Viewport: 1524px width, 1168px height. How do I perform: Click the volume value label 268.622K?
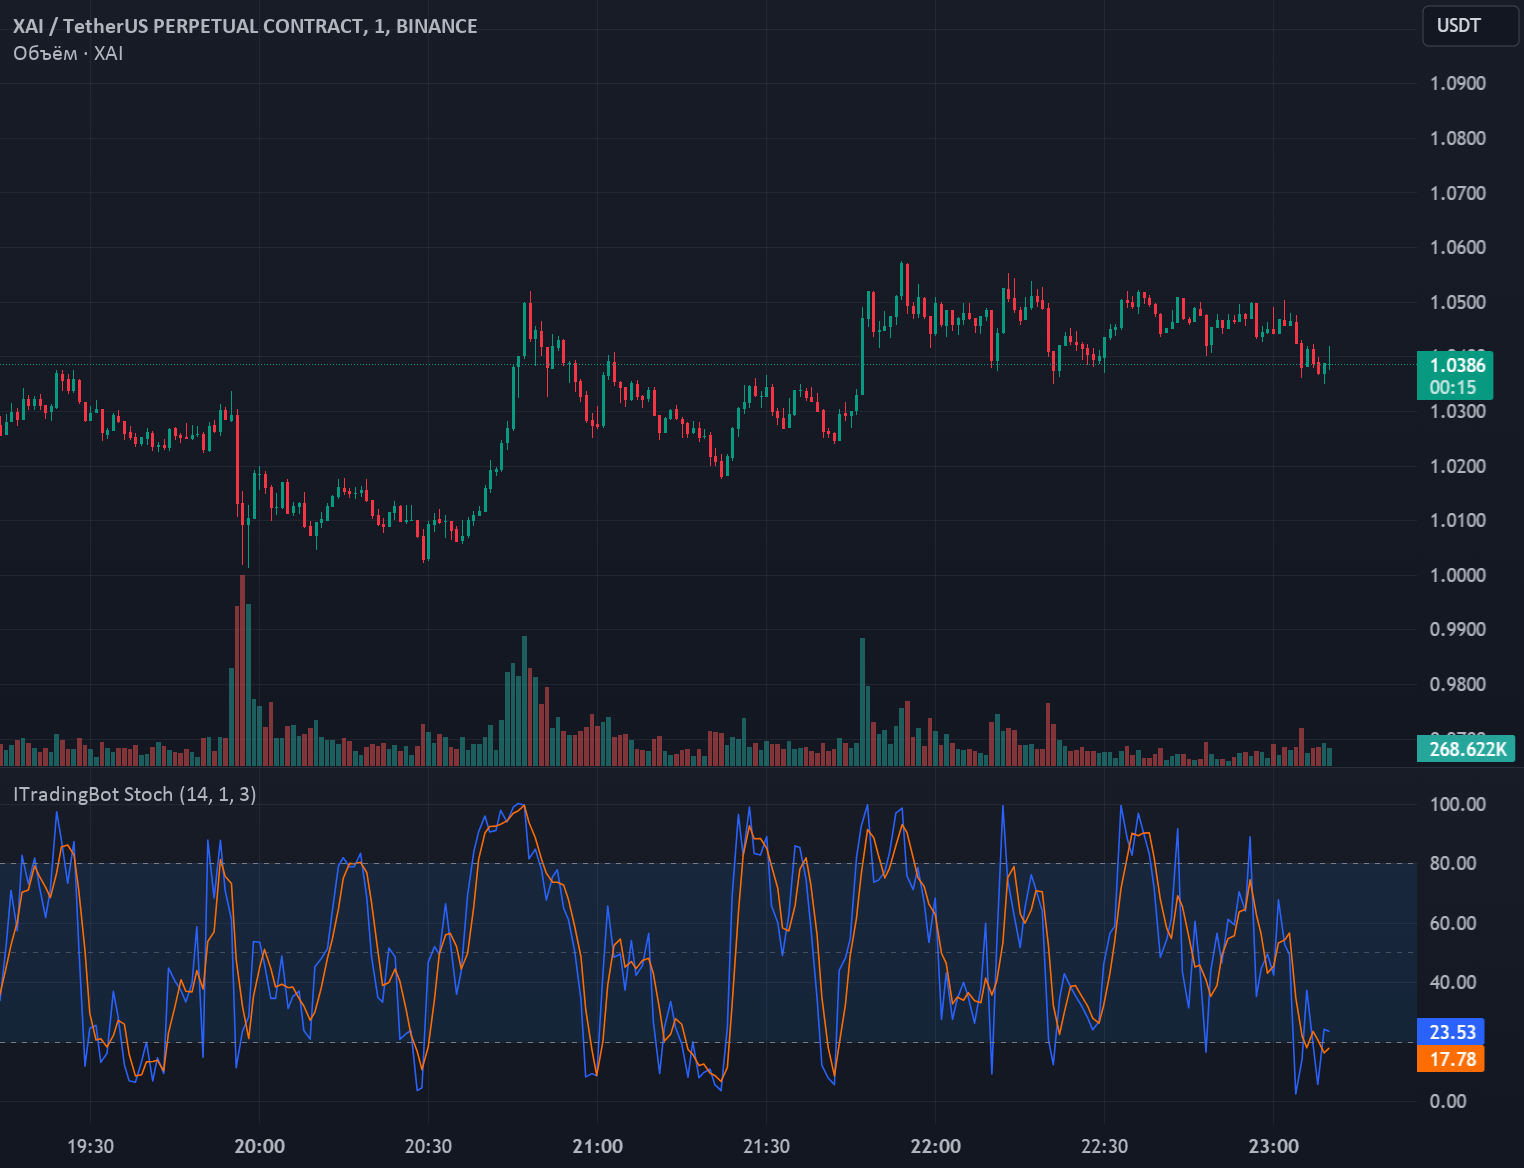pos(1466,748)
